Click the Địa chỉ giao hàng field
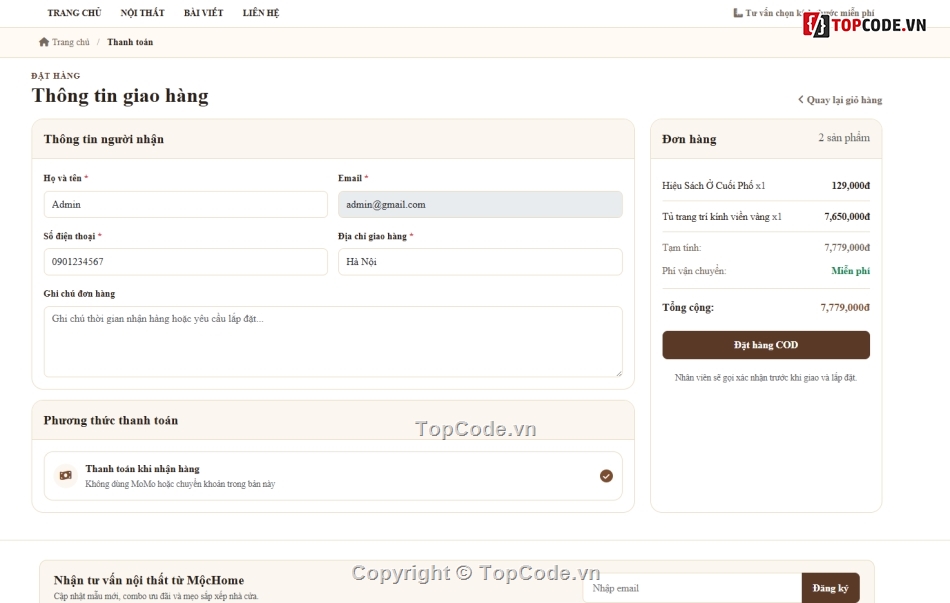This screenshot has height=603, width=950. tap(480, 262)
